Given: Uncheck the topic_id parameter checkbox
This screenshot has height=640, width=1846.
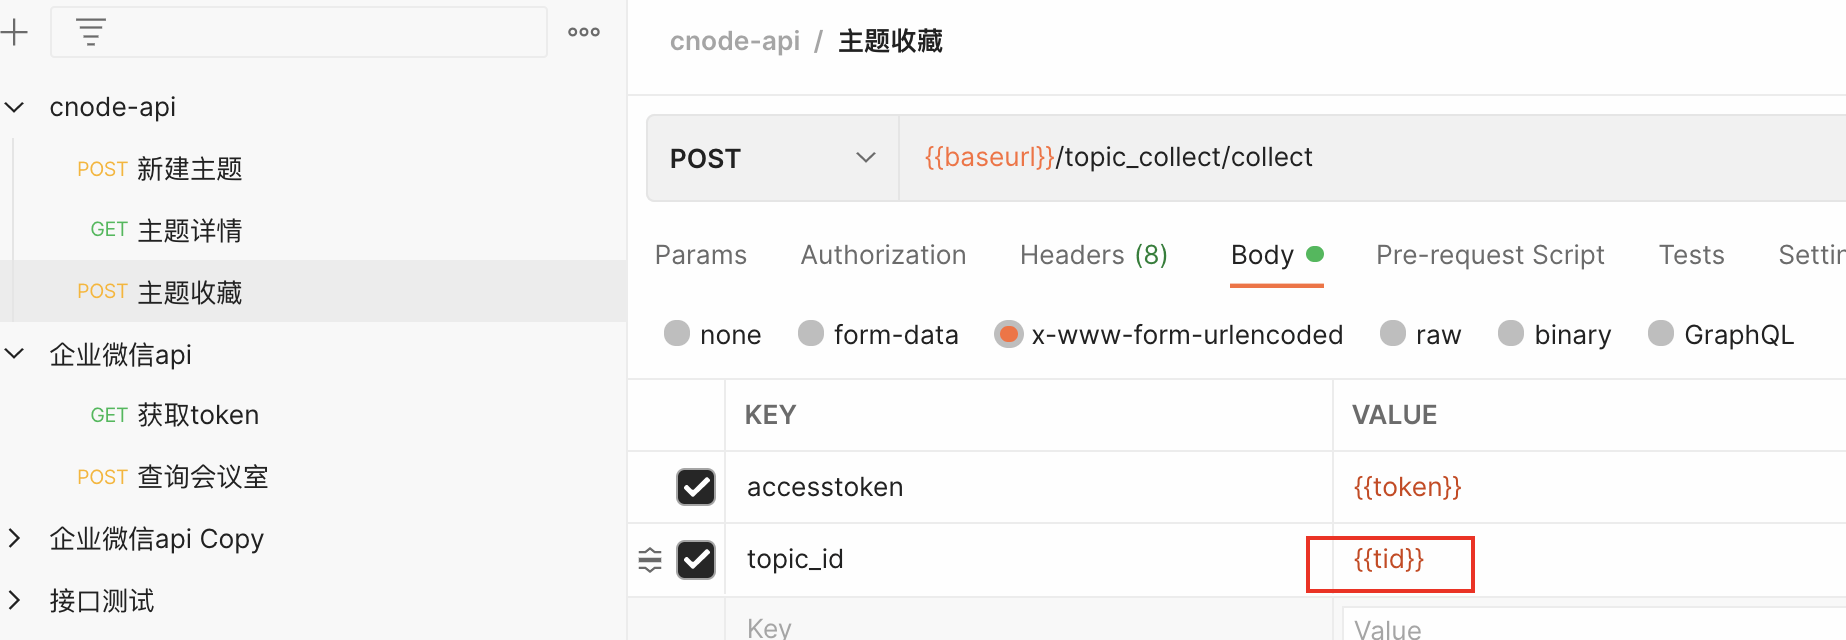Looking at the screenshot, I should click(696, 560).
